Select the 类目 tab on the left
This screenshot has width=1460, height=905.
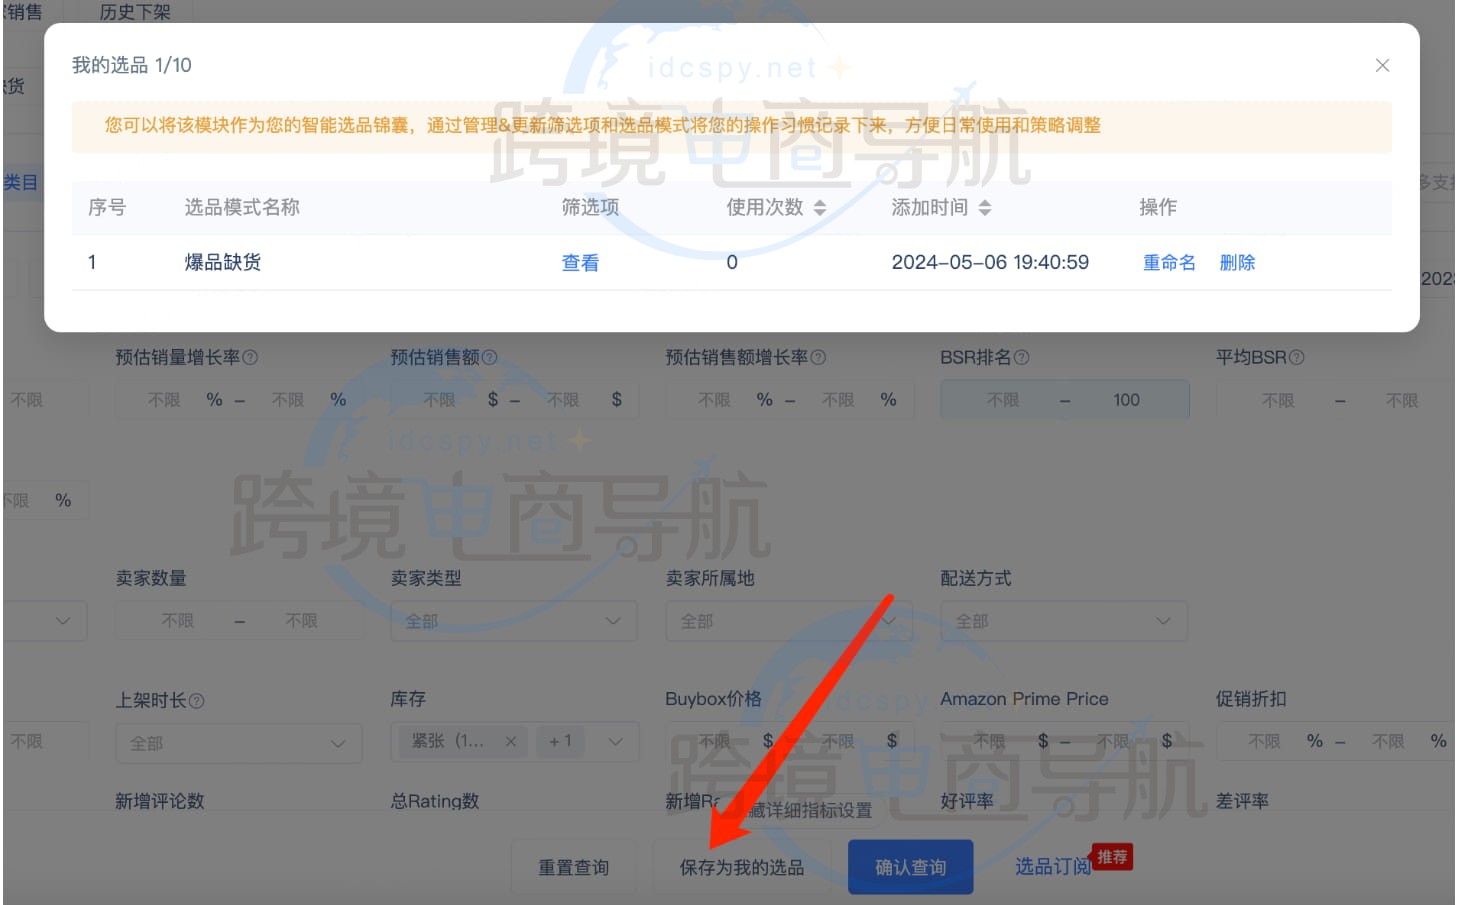(20, 183)
